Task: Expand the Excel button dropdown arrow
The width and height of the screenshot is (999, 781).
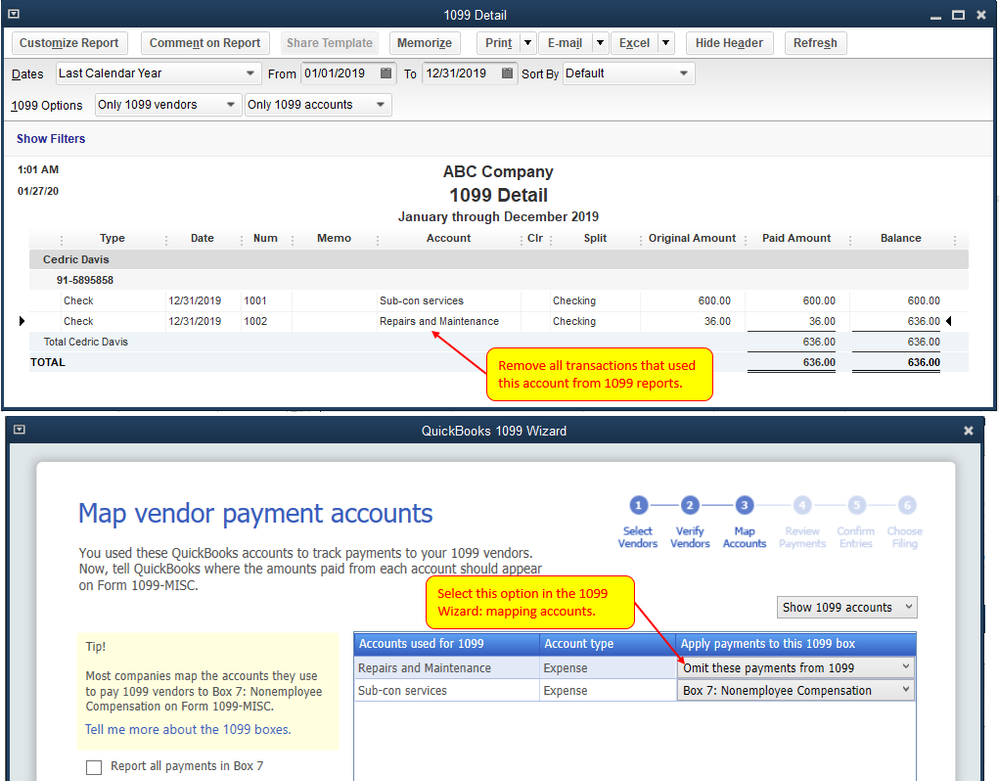Action: click(x=665, y=43)
